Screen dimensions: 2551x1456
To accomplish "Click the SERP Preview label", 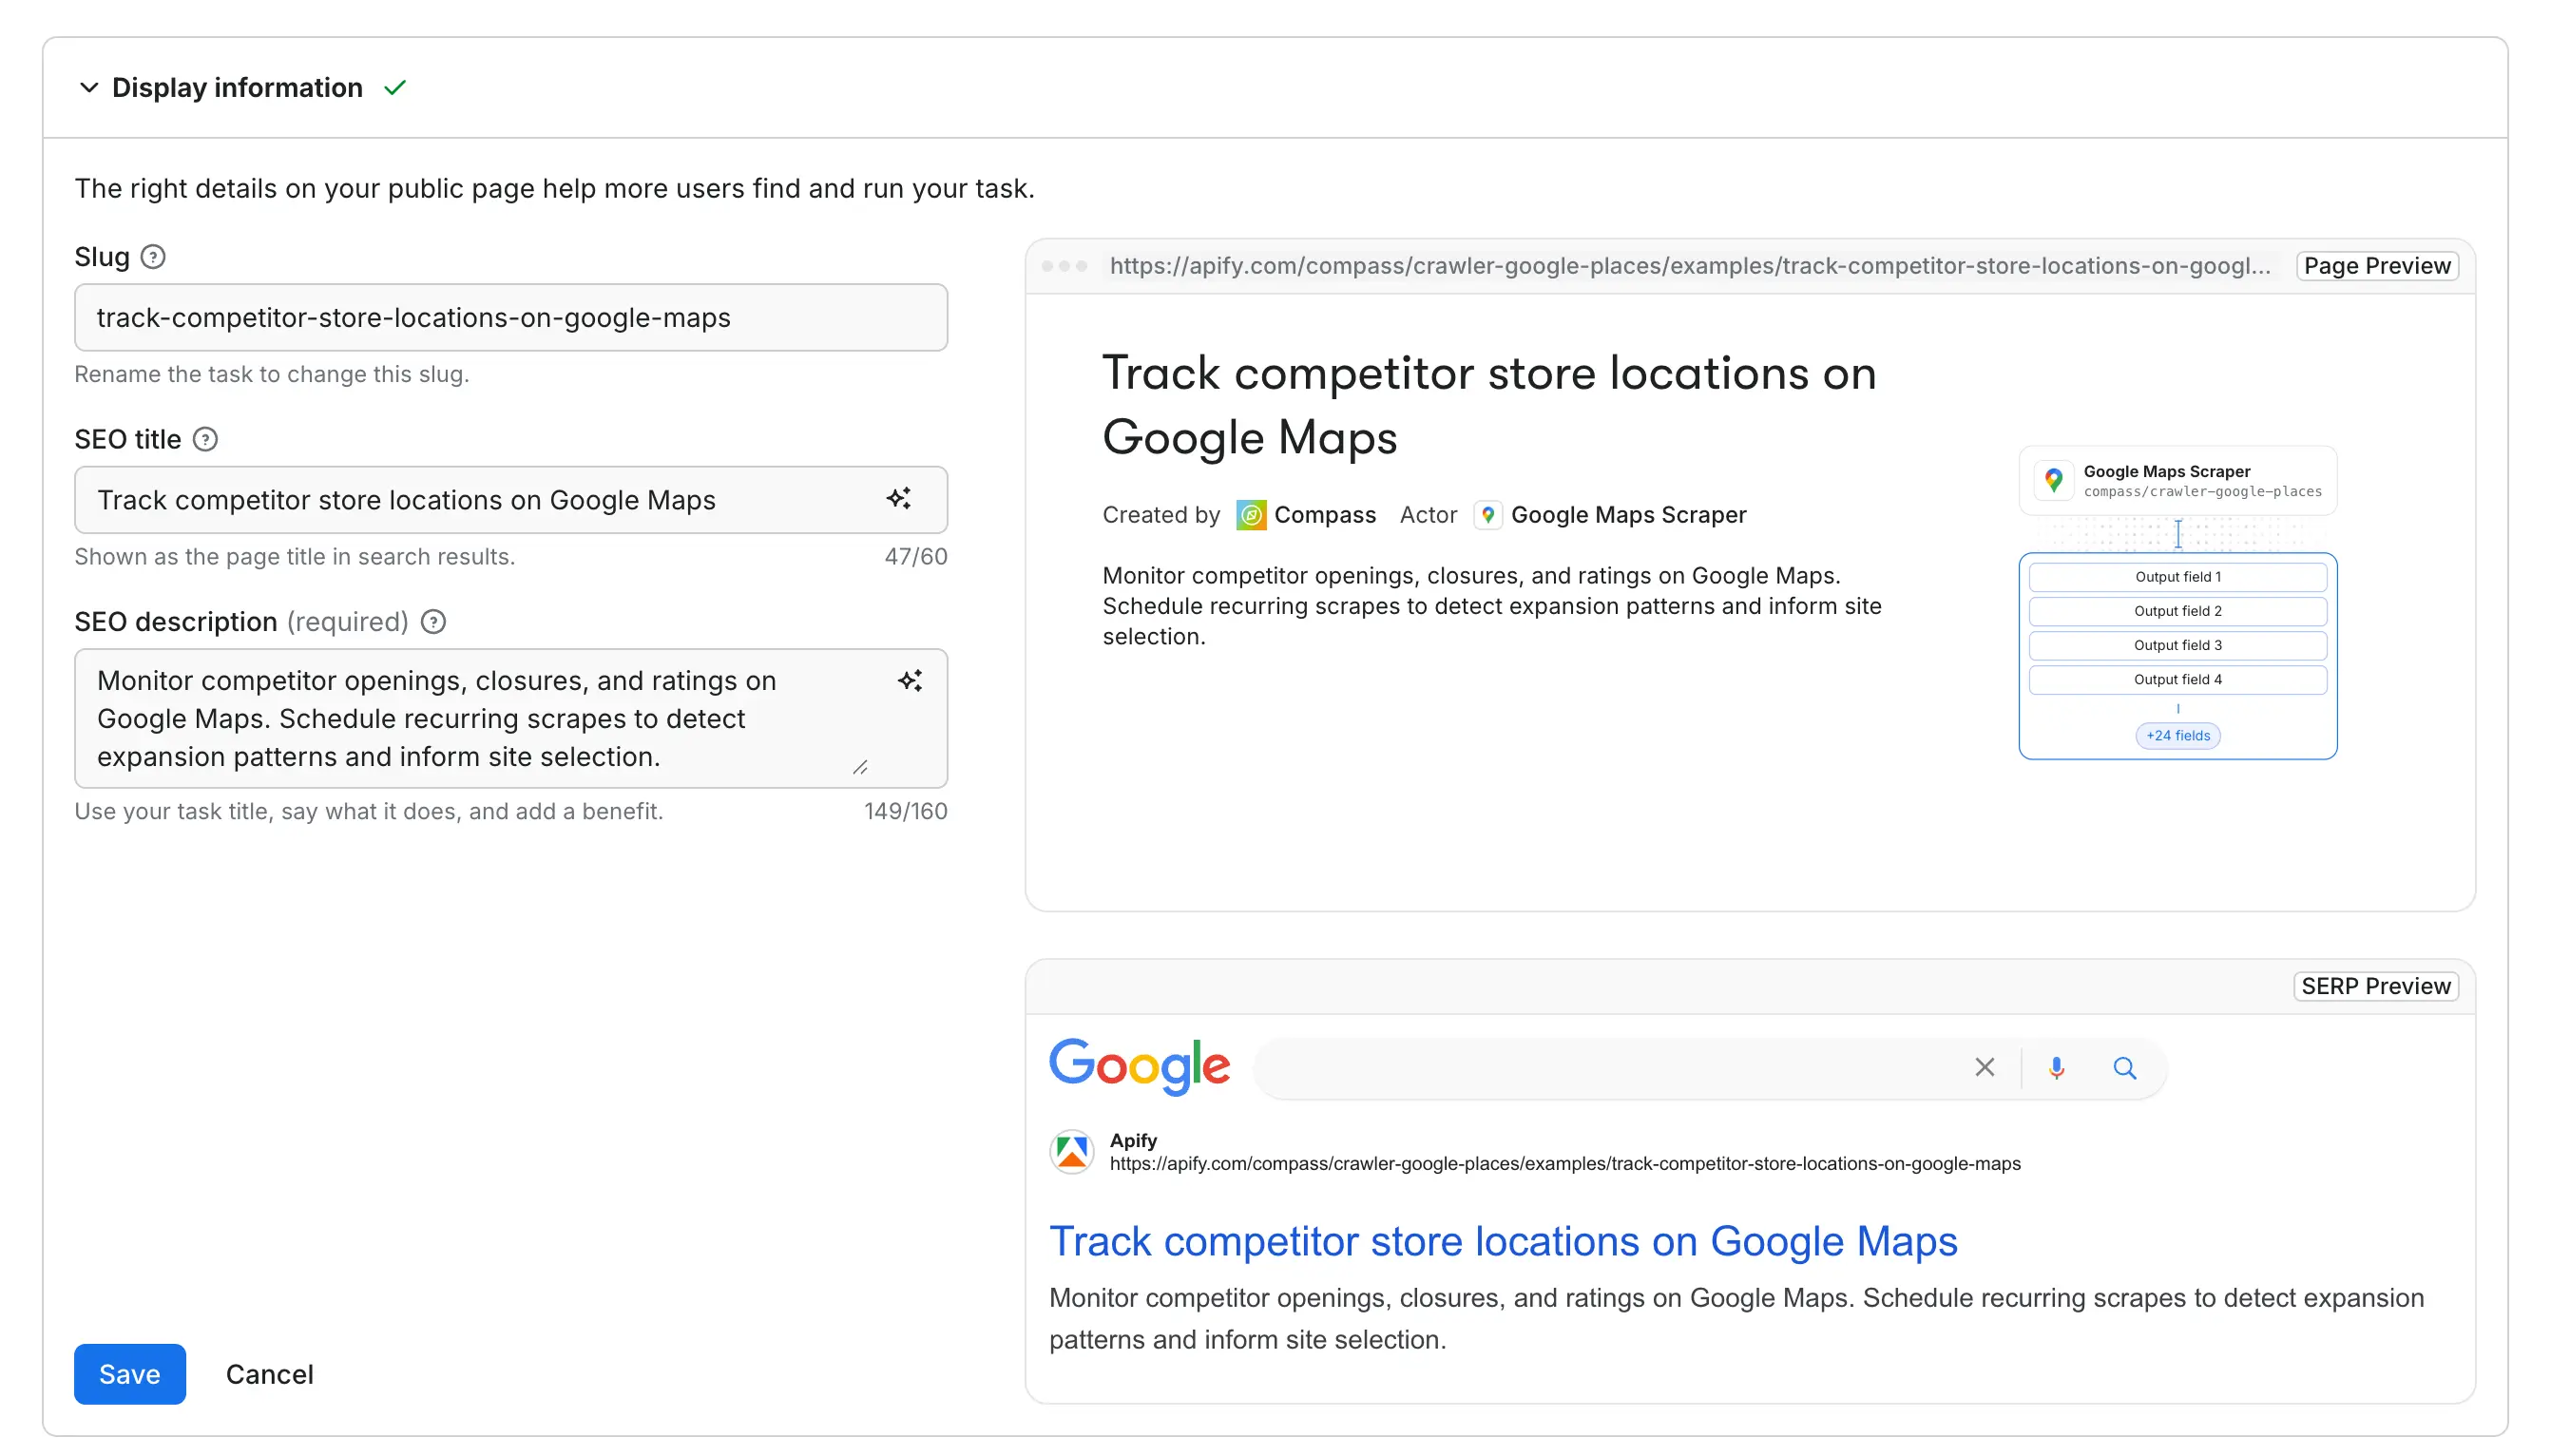I will tap(2376, 986).
